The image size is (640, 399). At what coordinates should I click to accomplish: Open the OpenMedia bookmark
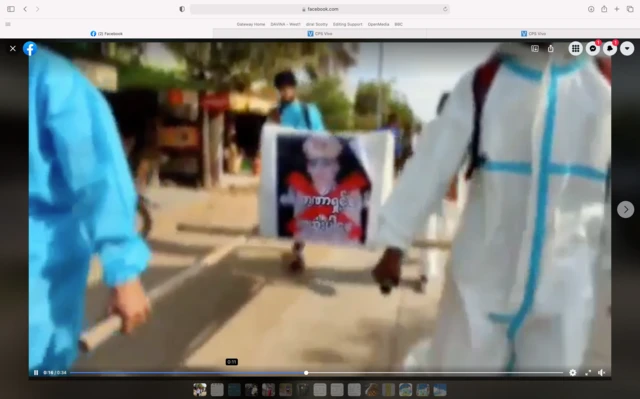pos(378,24)
